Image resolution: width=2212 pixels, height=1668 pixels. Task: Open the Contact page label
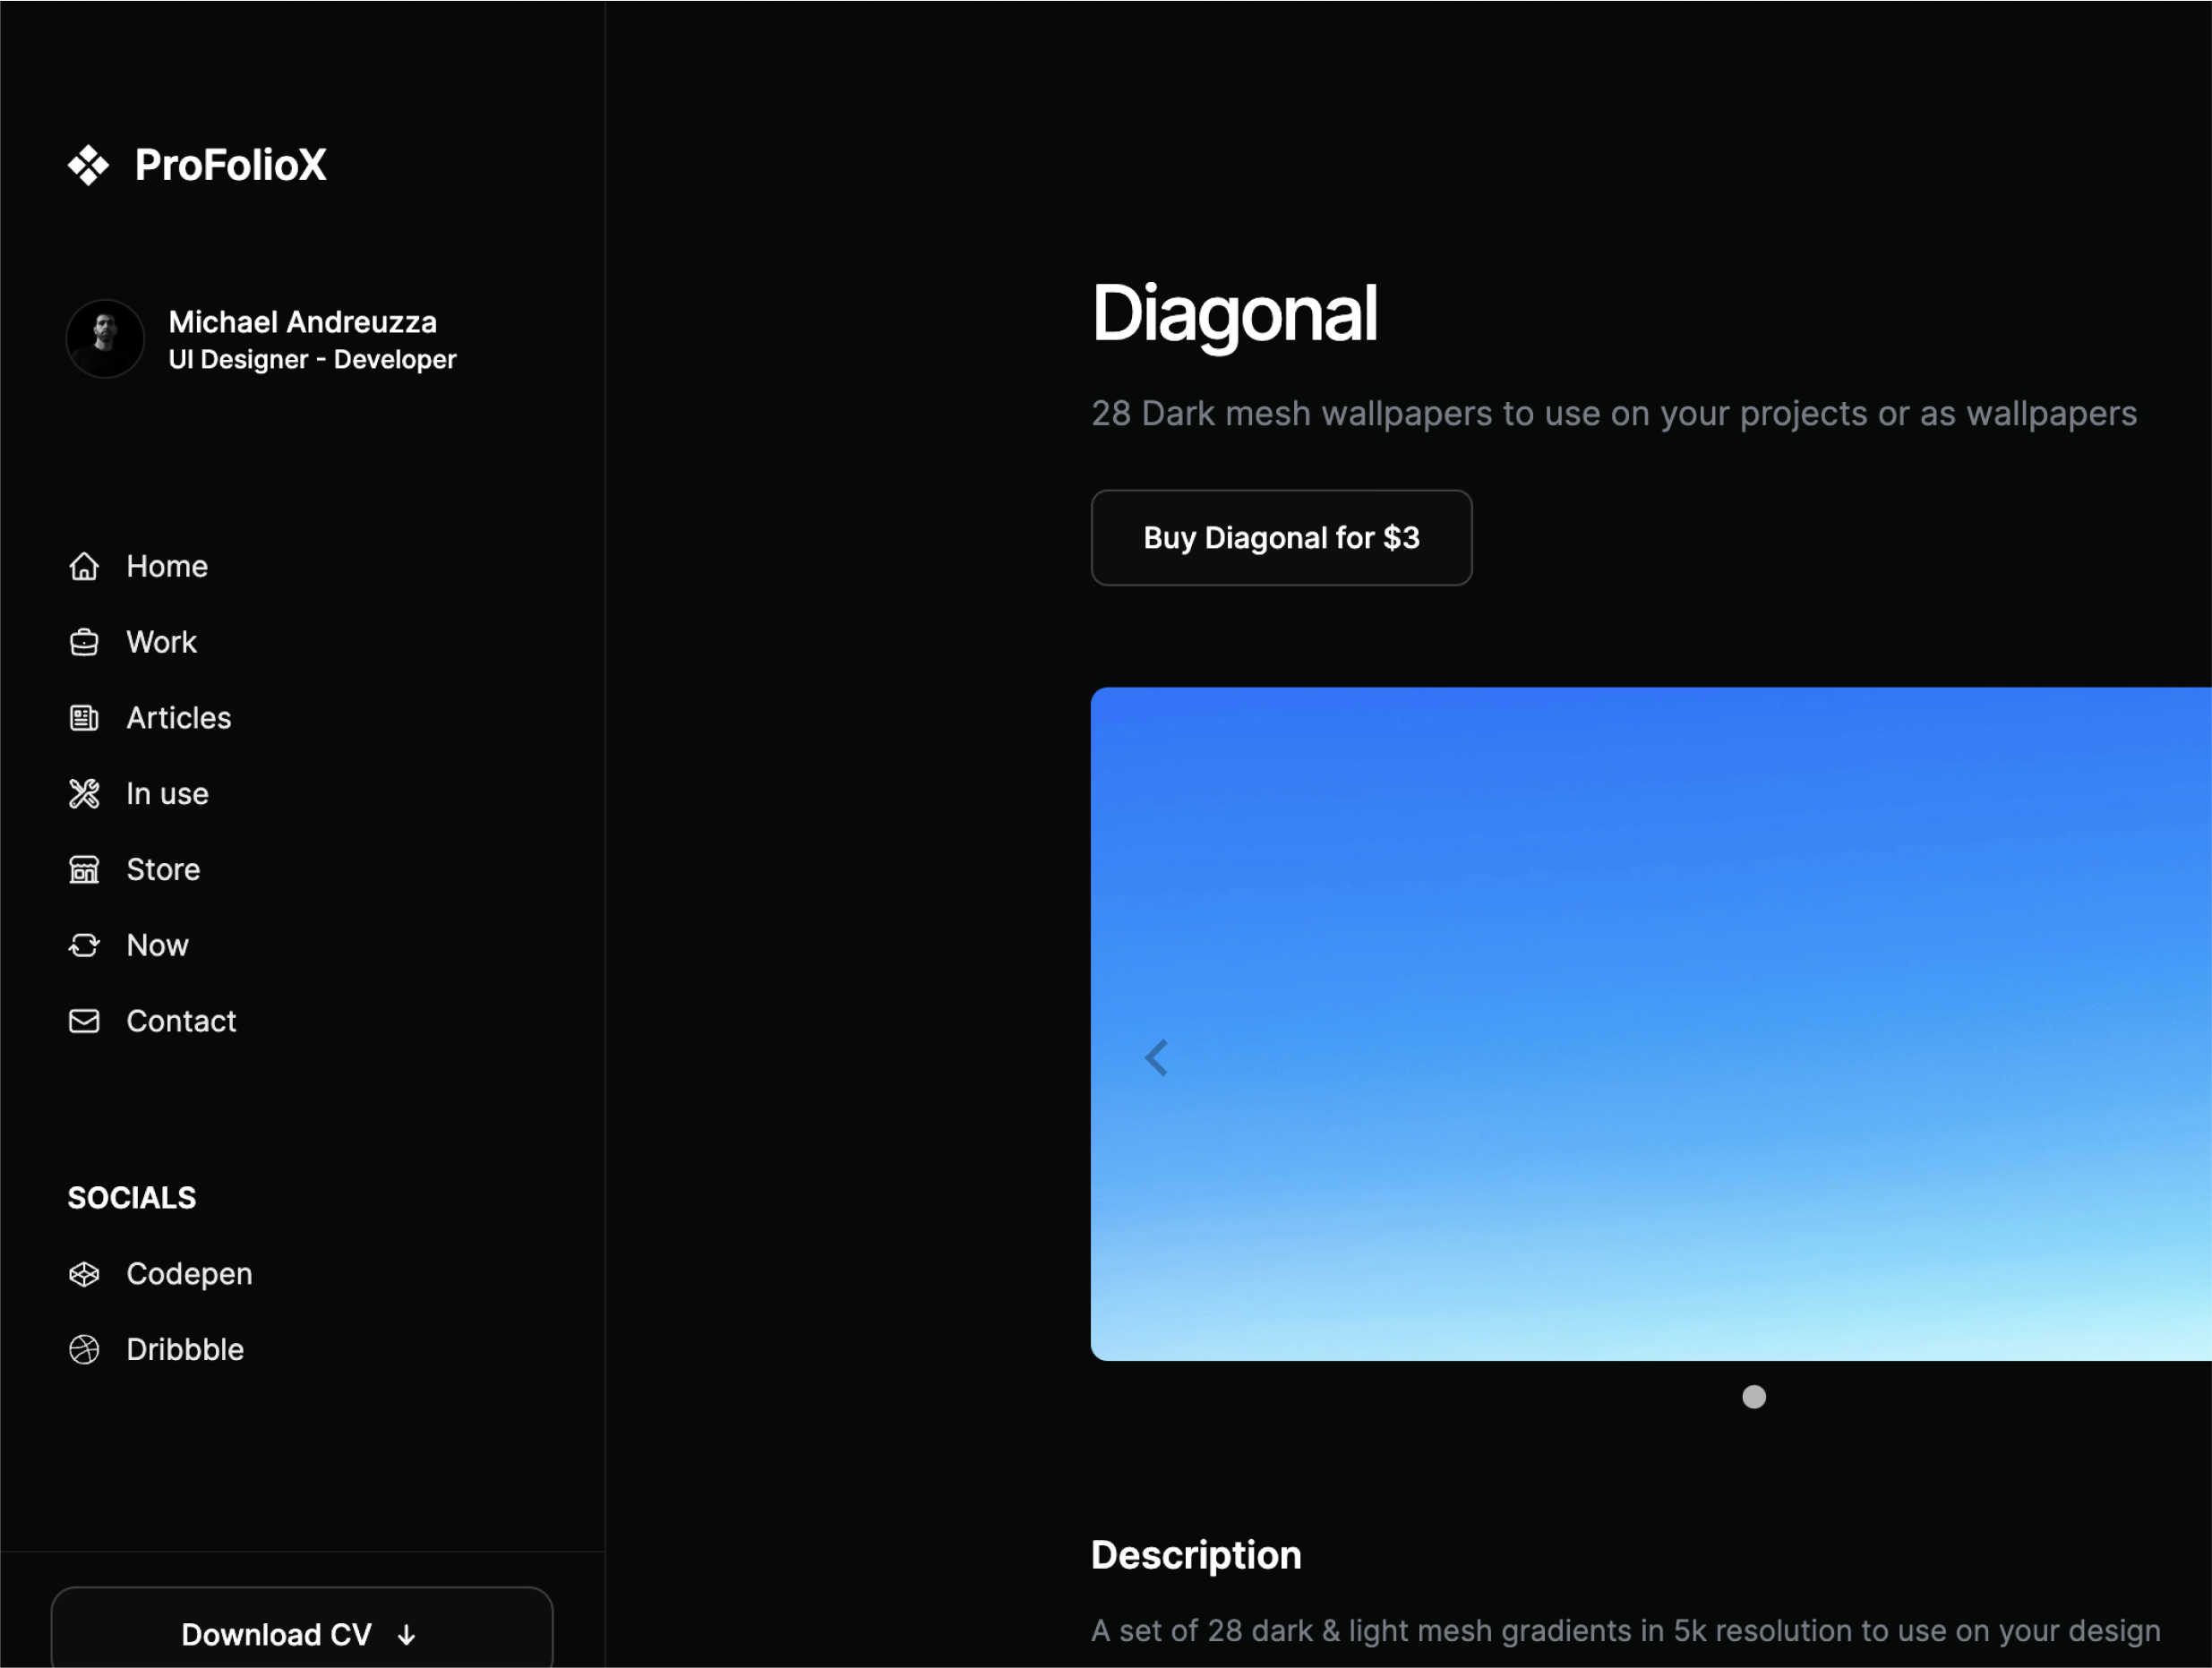click(181, 1022)
